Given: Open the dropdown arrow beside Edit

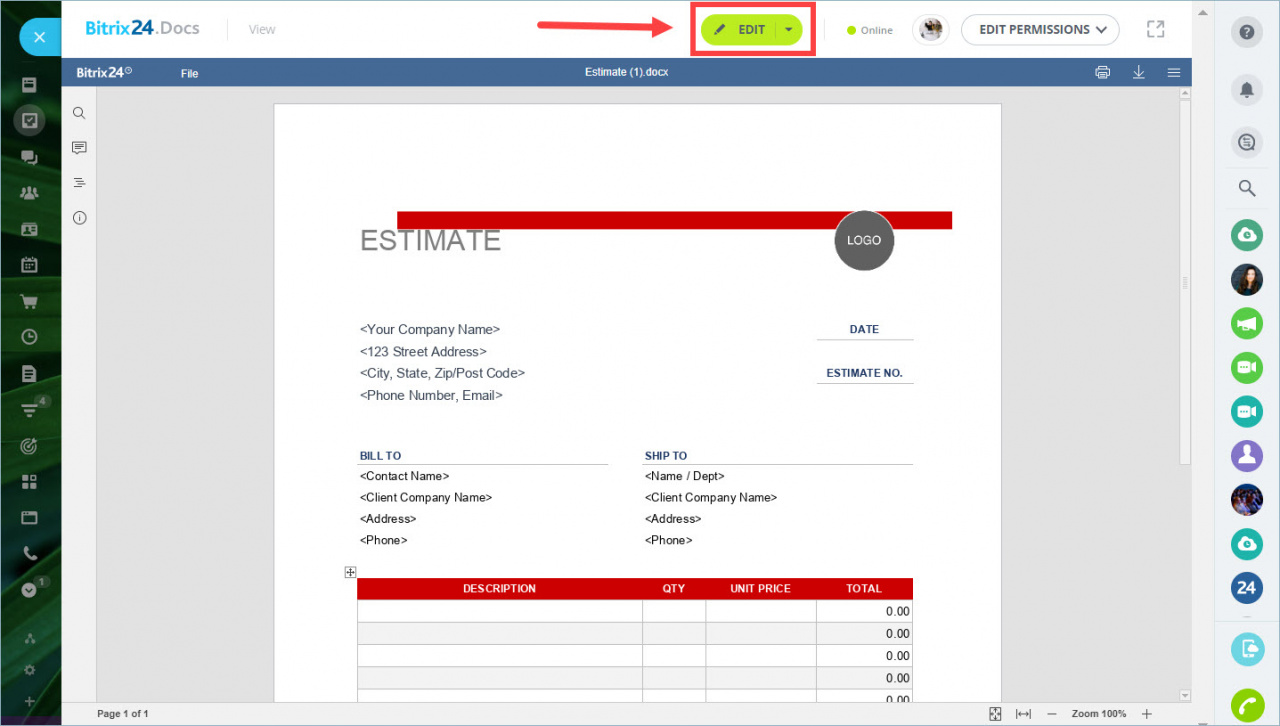Looking at the screenshot, I should (789, 30).
